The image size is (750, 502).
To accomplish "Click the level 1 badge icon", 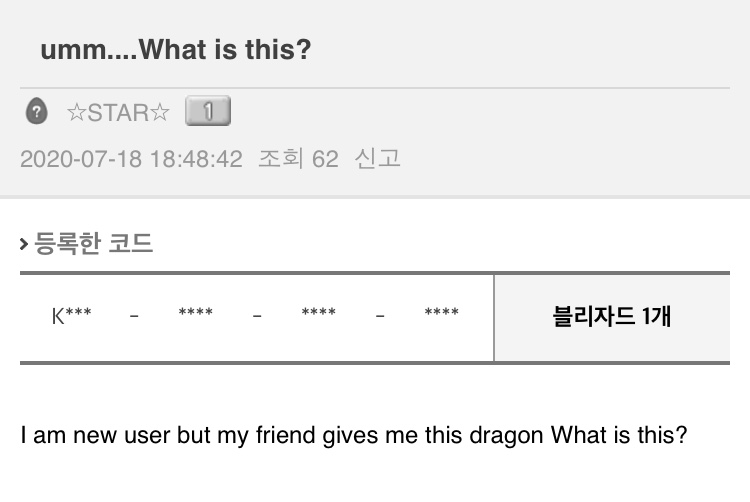I will tap(208, 112).
